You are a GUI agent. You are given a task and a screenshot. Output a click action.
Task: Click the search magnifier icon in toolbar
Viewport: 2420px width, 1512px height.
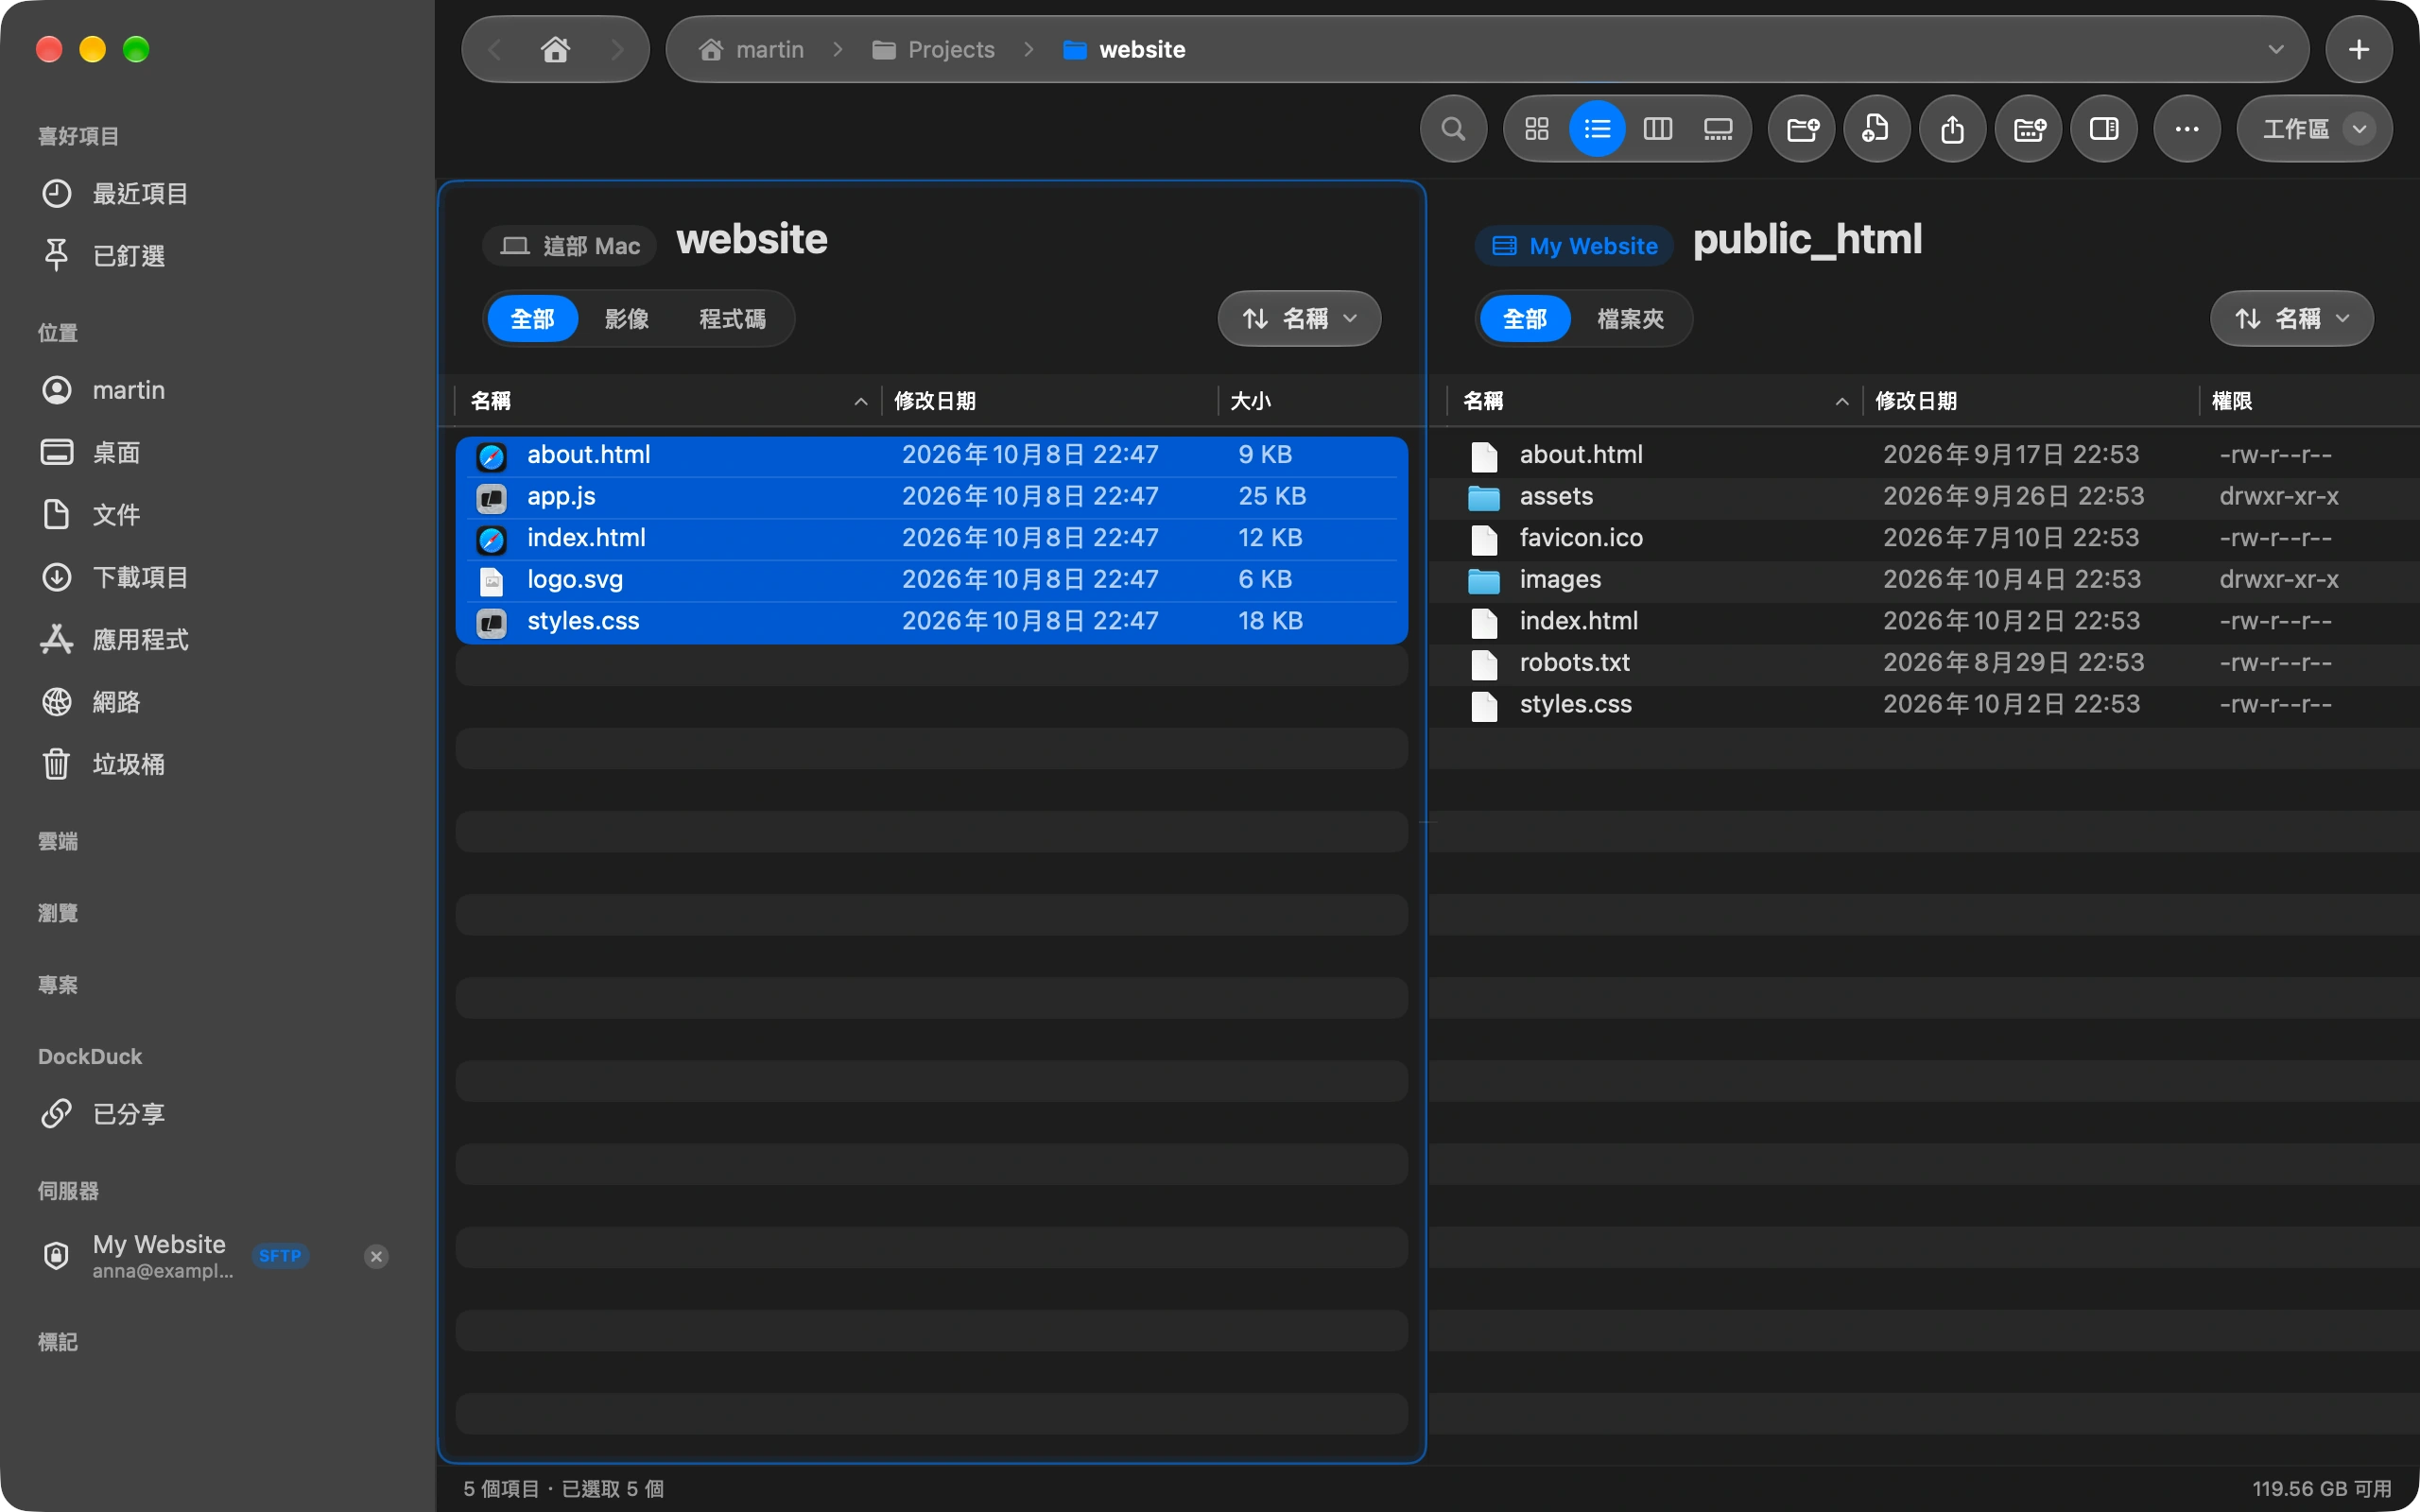pyautogui.click(x=1453, y=129)
